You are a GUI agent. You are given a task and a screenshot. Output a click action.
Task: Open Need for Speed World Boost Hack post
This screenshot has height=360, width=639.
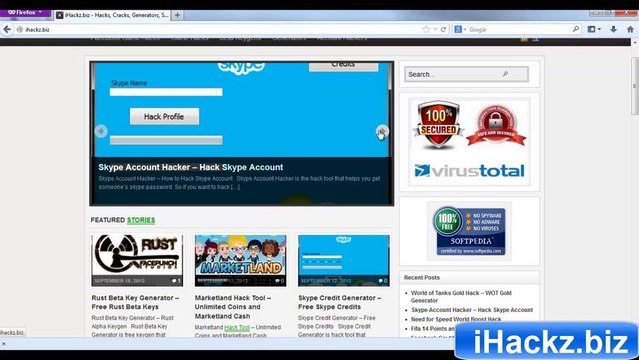[x=456, y=319]
